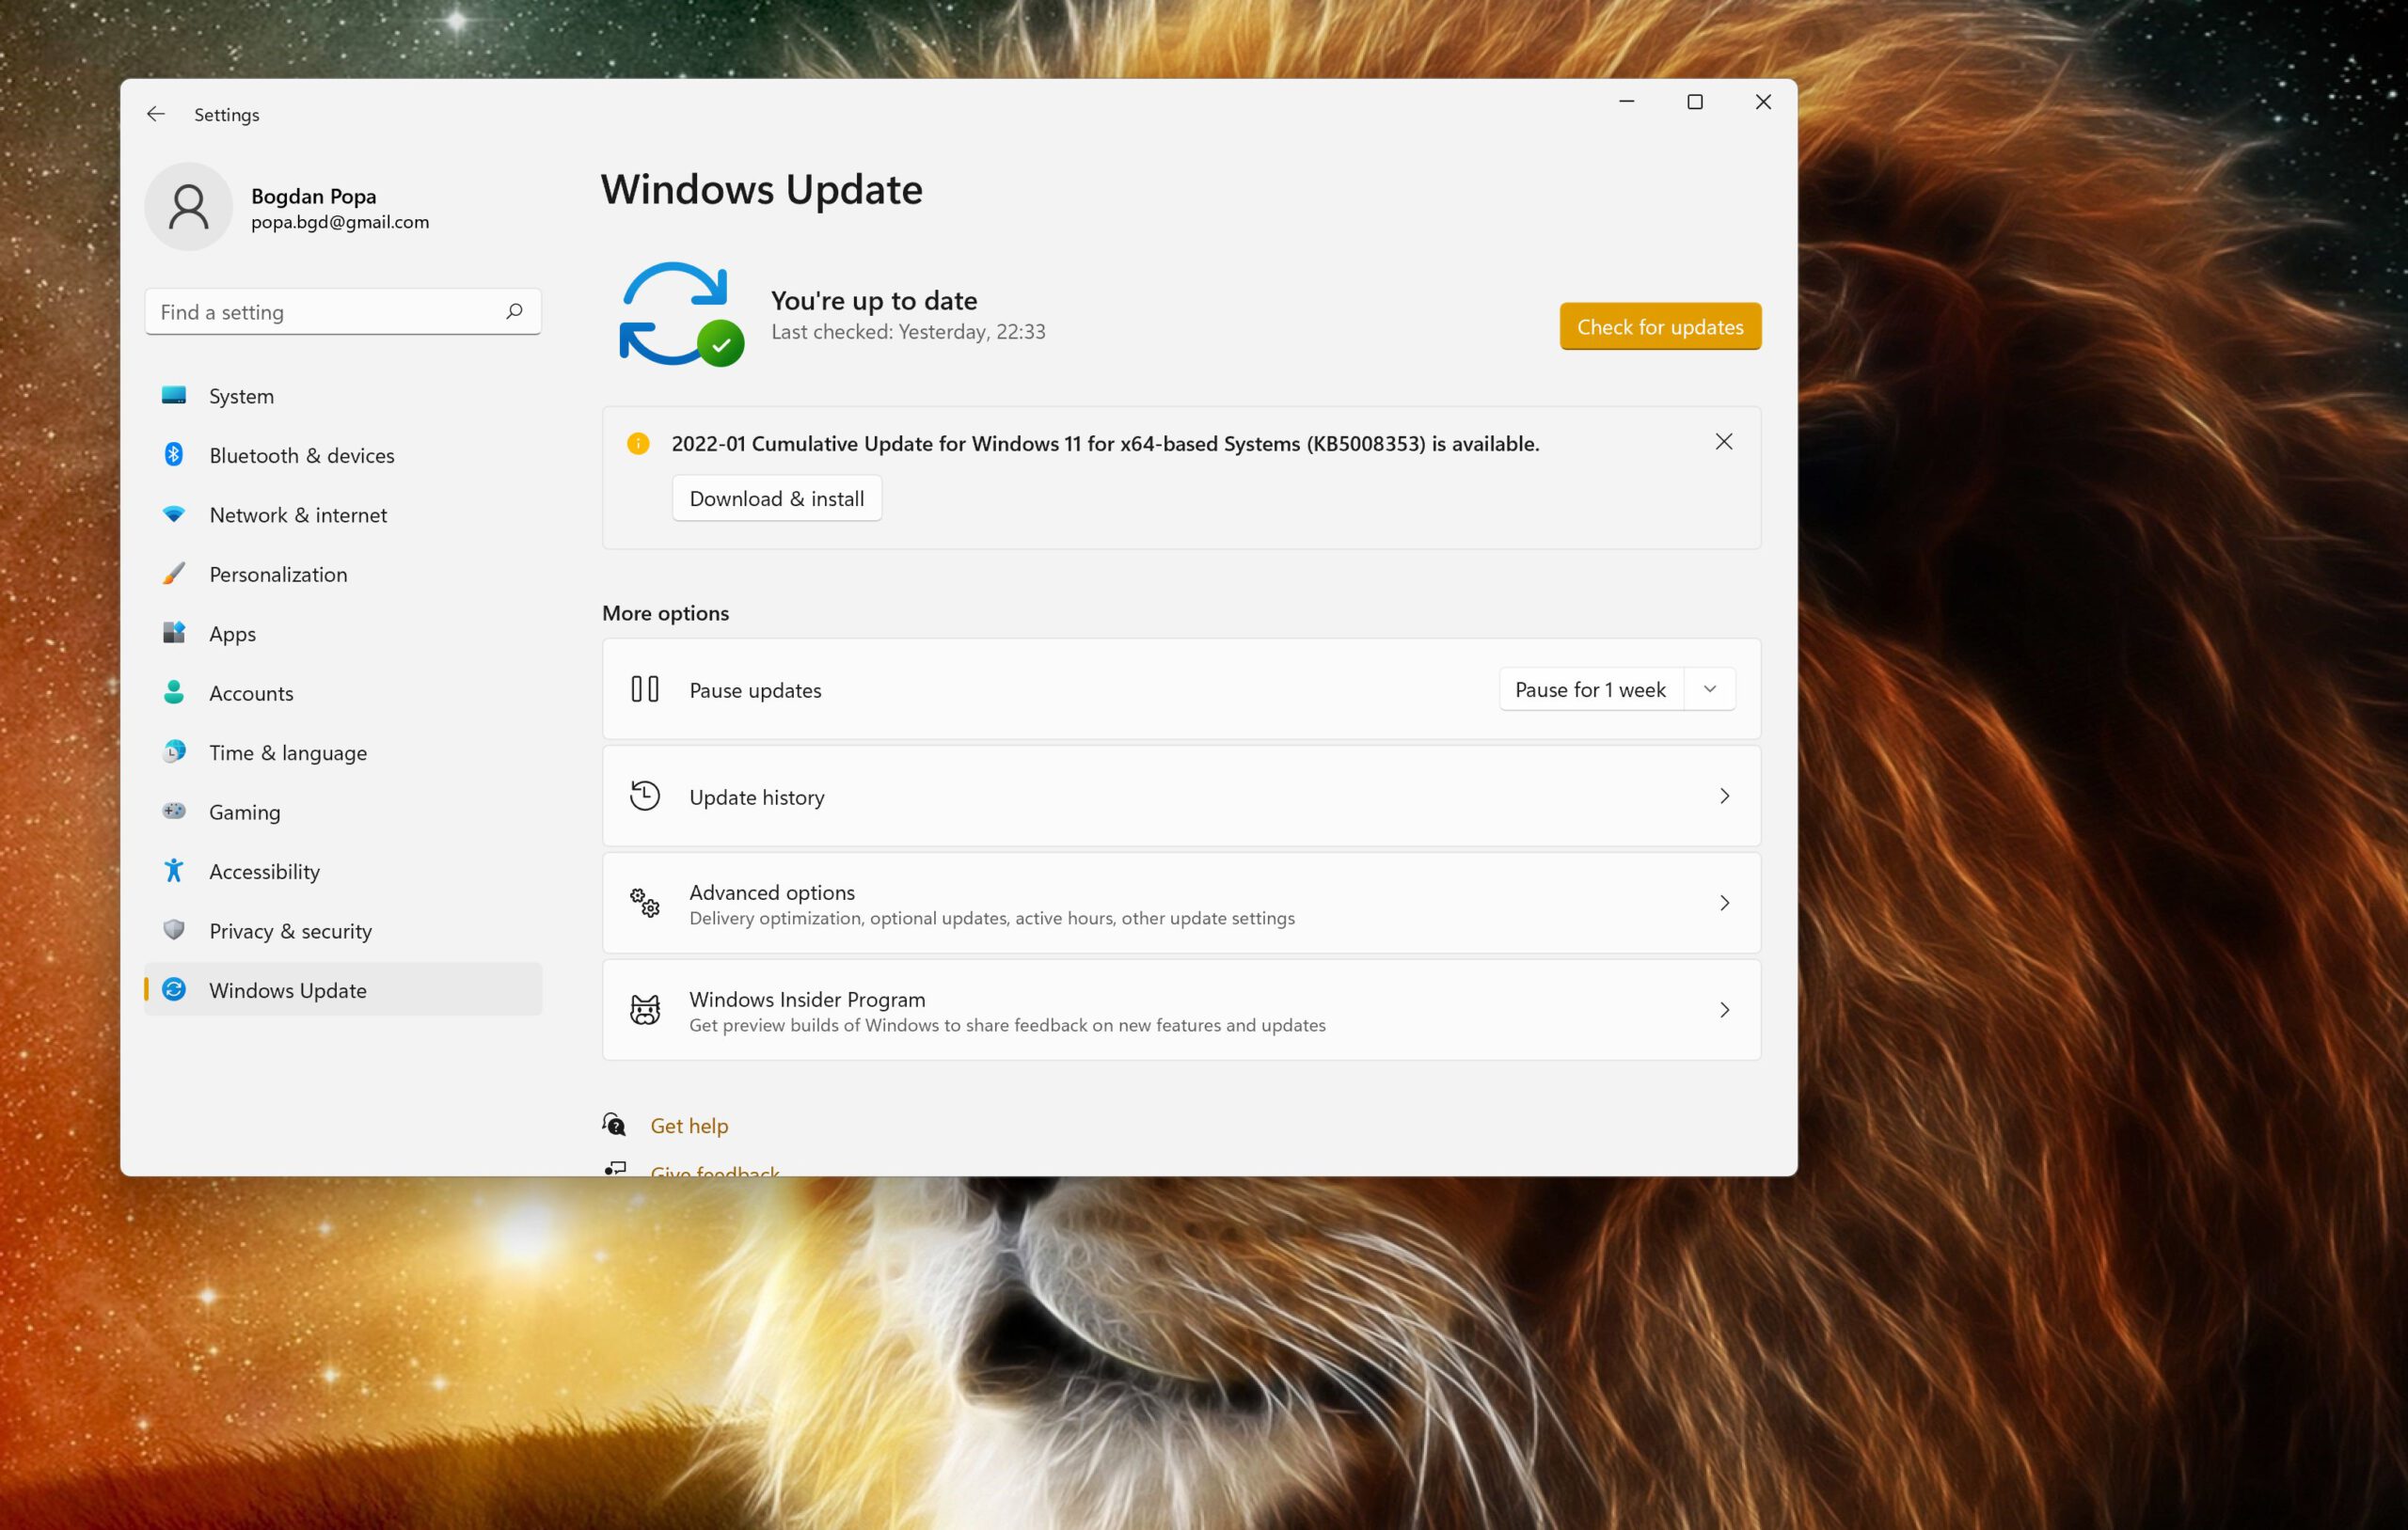Click the back arrow in Settings title bar
2408x1530 pixels.
point(156,114)
